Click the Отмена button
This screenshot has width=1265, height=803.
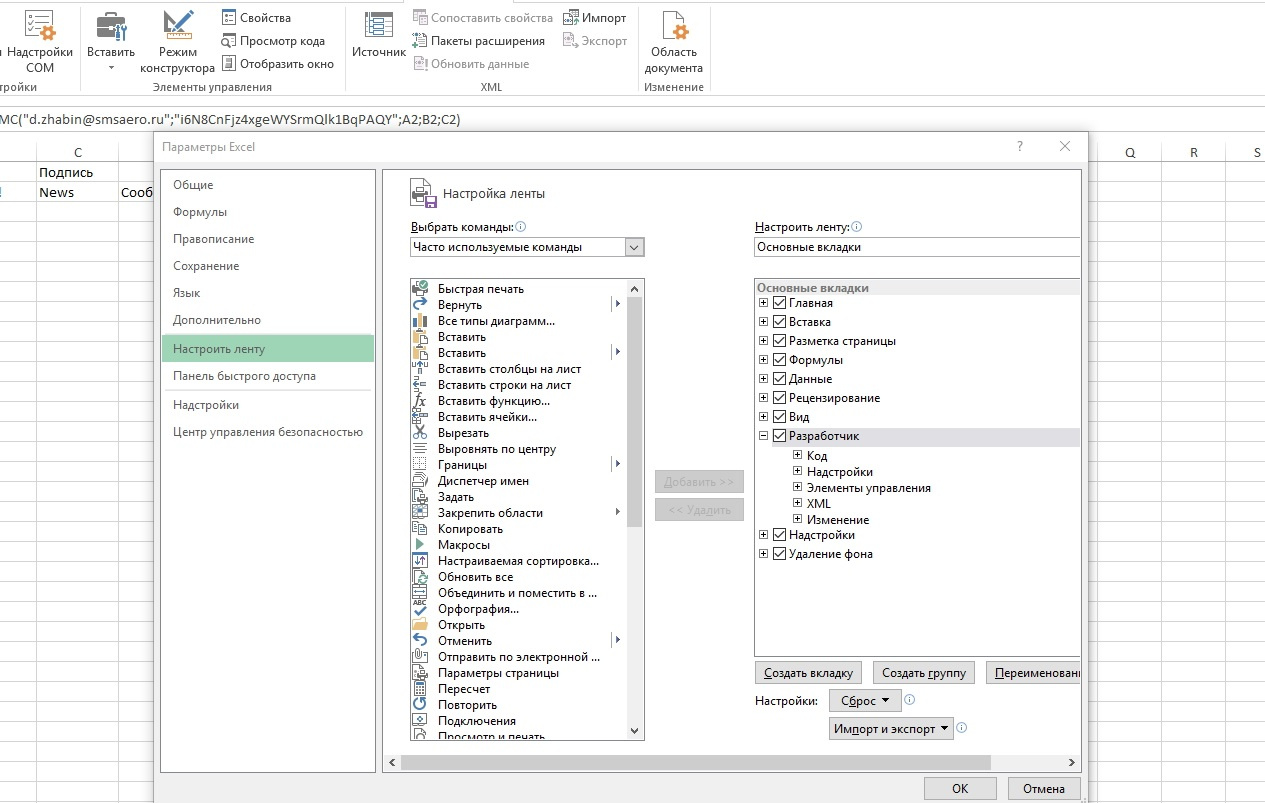pyautogui.click(x=1044, y=788)
